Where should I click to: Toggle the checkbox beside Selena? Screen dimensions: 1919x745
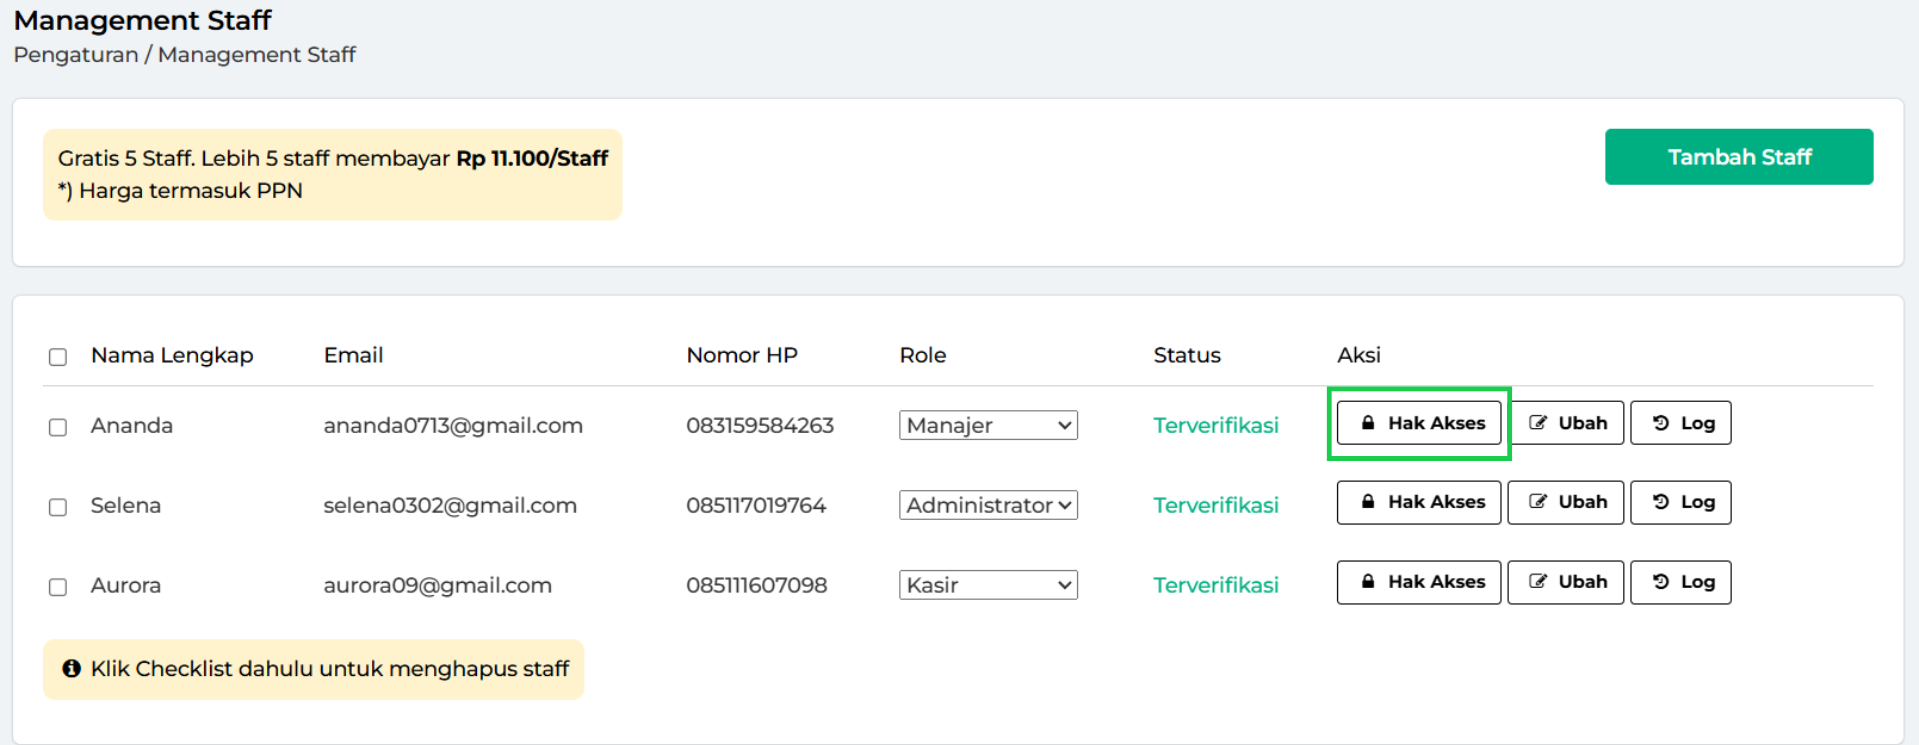(x=58, y=507)
